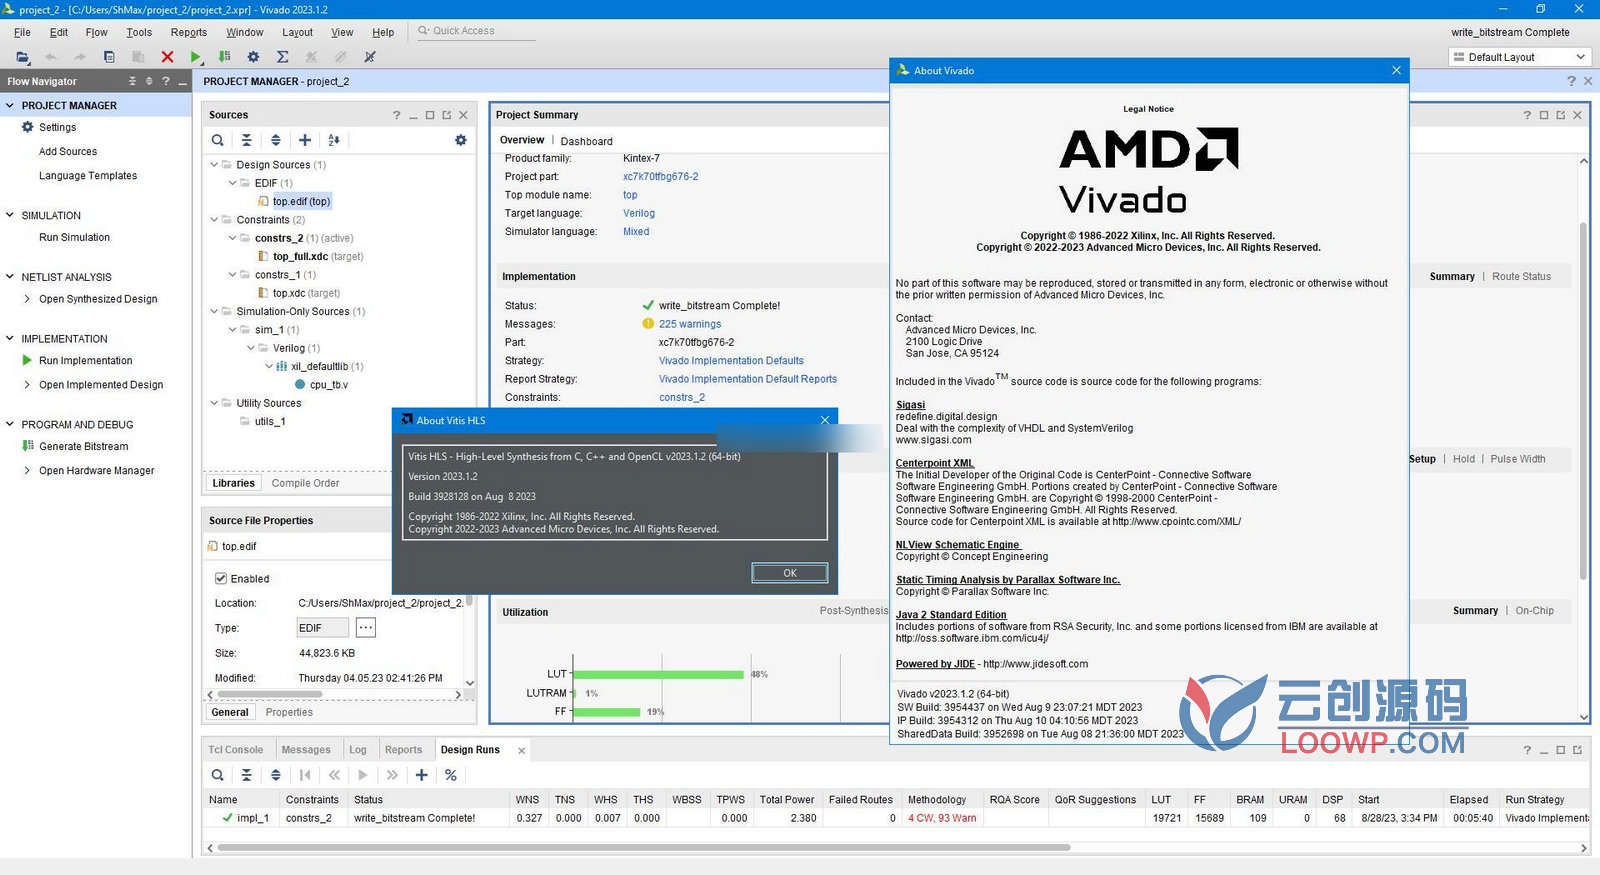Search in the Sources panel
Screen dimensions: 1600x875
[x=217, y=140]
